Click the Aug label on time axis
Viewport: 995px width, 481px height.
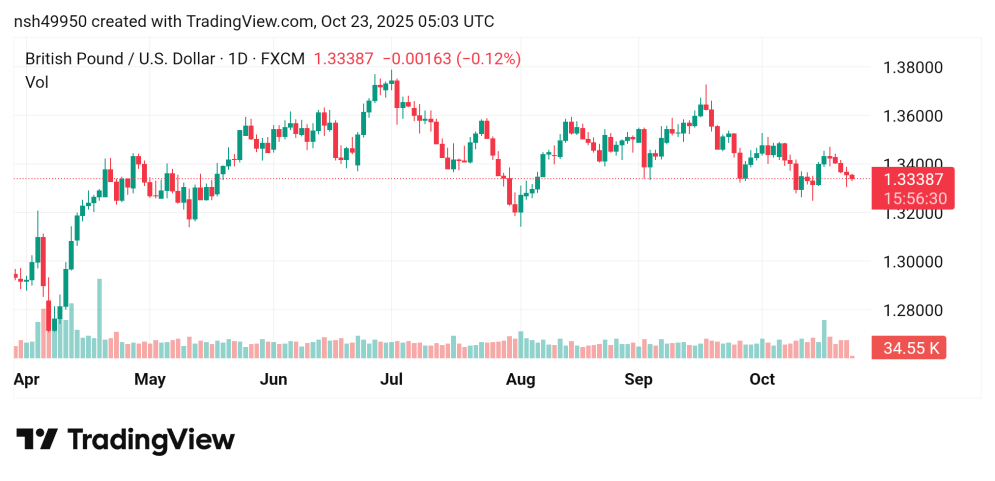point(521,380)
